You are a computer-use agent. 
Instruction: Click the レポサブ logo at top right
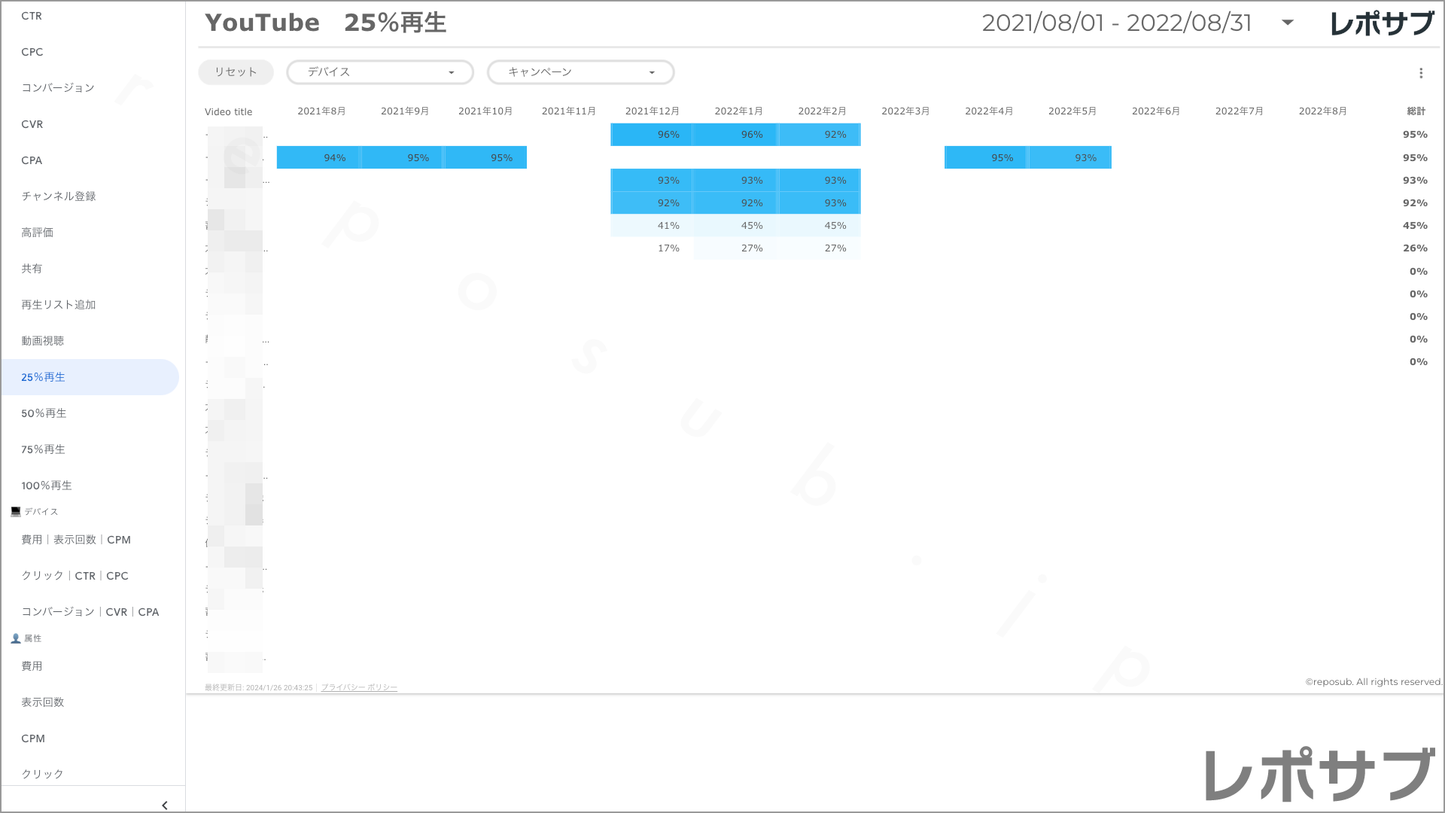(1381, 24)
